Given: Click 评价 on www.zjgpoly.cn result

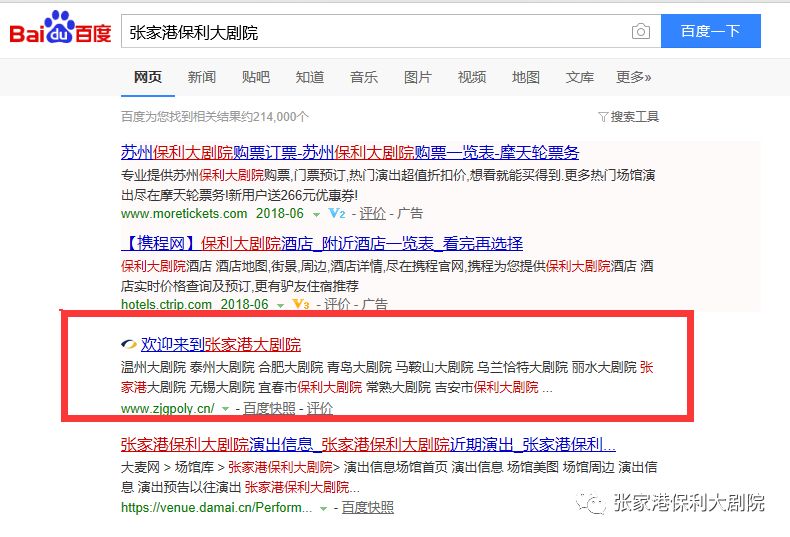Looking at the screenshot, I should [319, 408].
